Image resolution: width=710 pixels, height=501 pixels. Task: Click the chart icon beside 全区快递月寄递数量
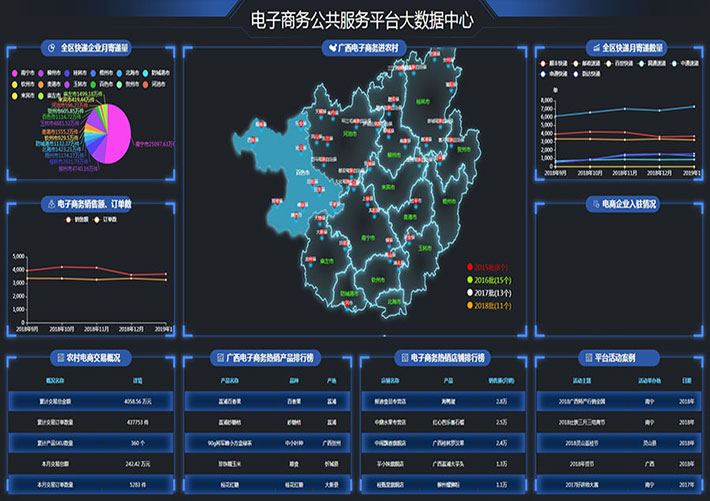596,48
